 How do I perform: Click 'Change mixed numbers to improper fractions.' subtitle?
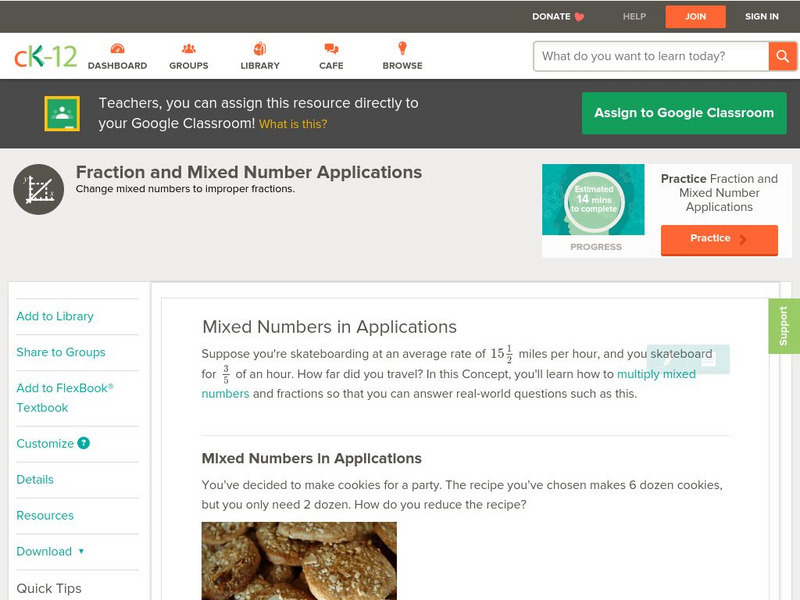pos(185,189)
